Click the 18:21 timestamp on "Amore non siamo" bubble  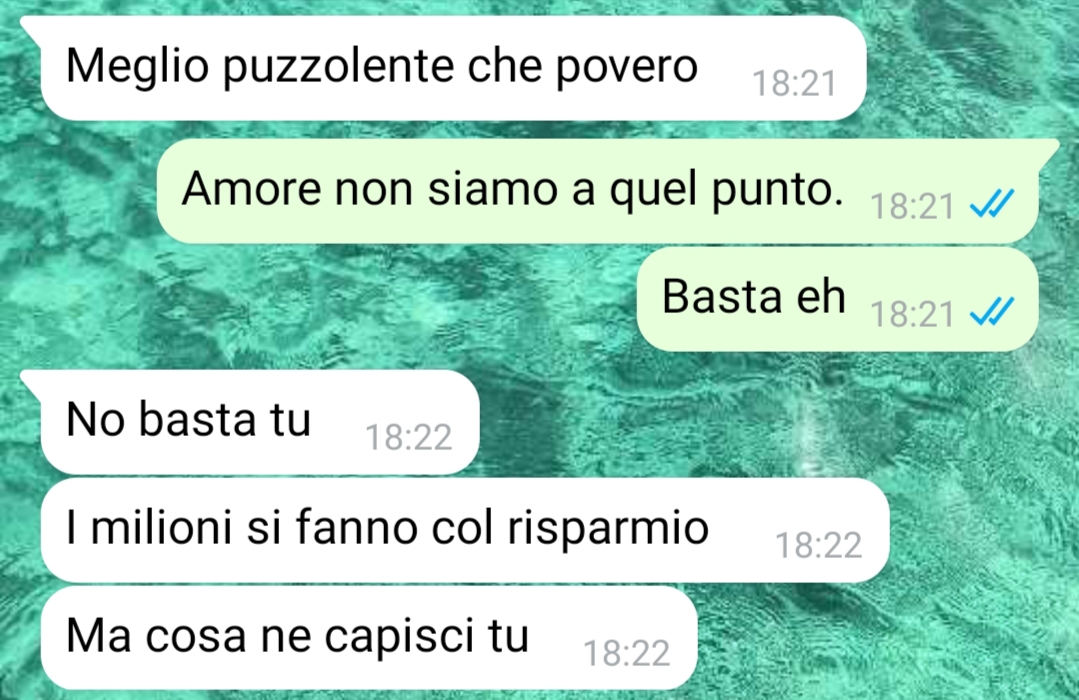[912, 206]
